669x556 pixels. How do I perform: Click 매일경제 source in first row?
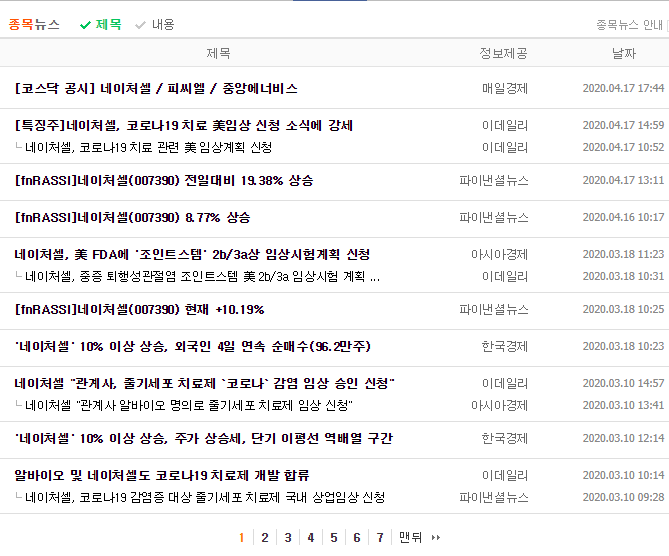point(505,88)
